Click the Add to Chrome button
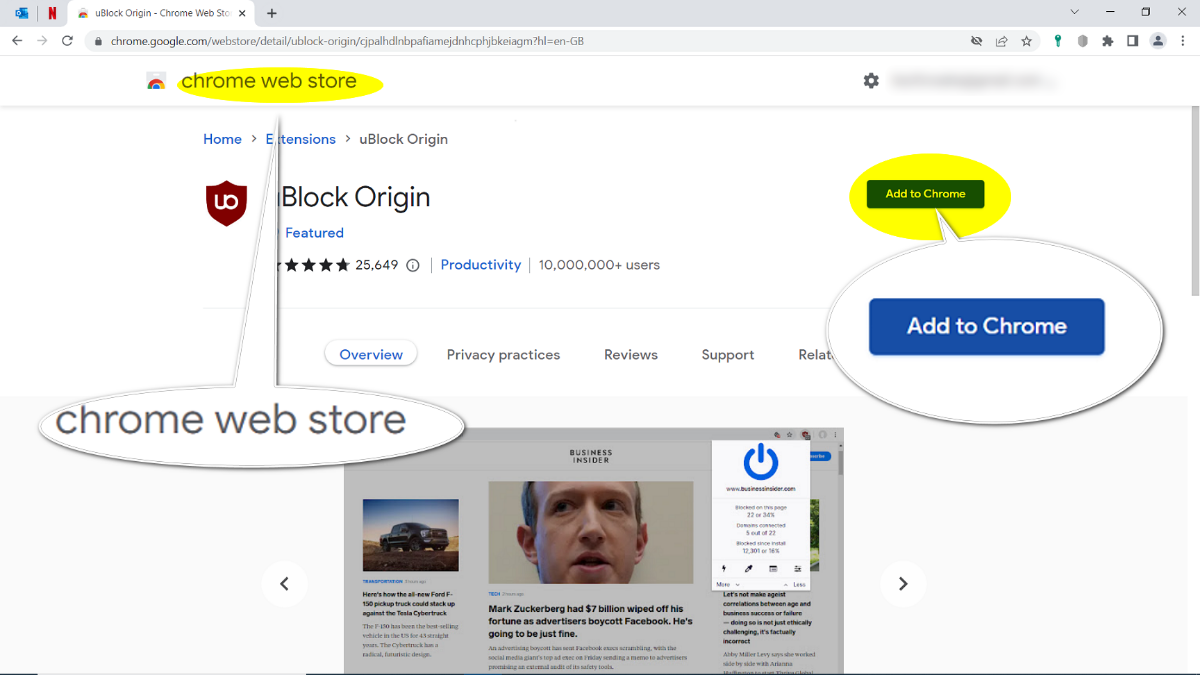This screenshot has height=675, width=1200. click(x=925, y=194)
